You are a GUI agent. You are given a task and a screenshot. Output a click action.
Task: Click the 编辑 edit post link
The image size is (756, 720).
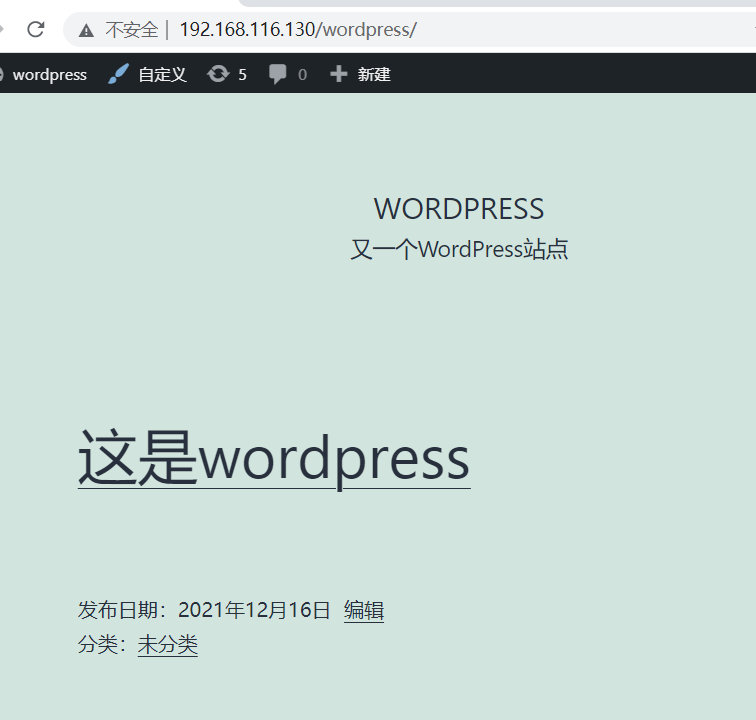364,610
